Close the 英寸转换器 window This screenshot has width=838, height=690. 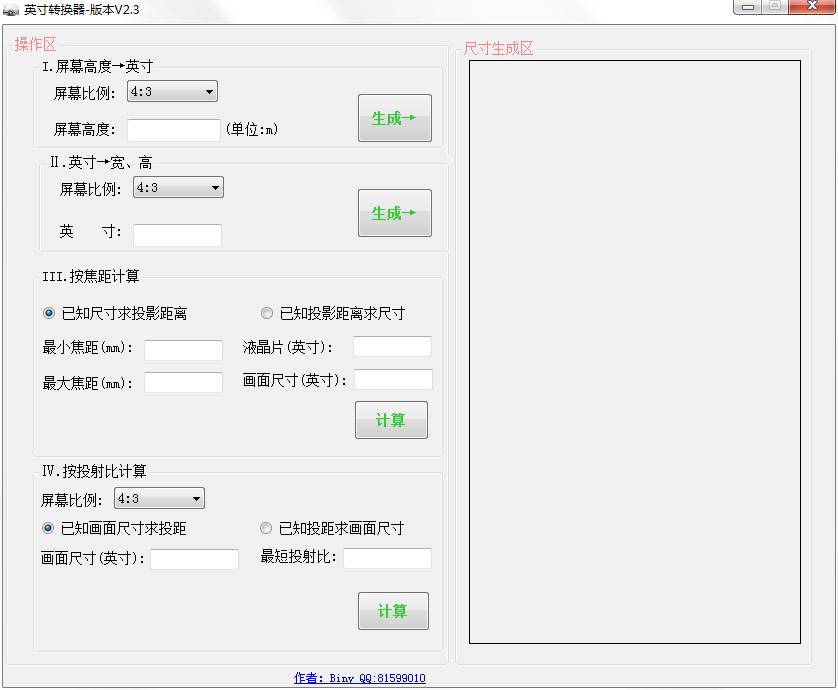coord(812,6)
